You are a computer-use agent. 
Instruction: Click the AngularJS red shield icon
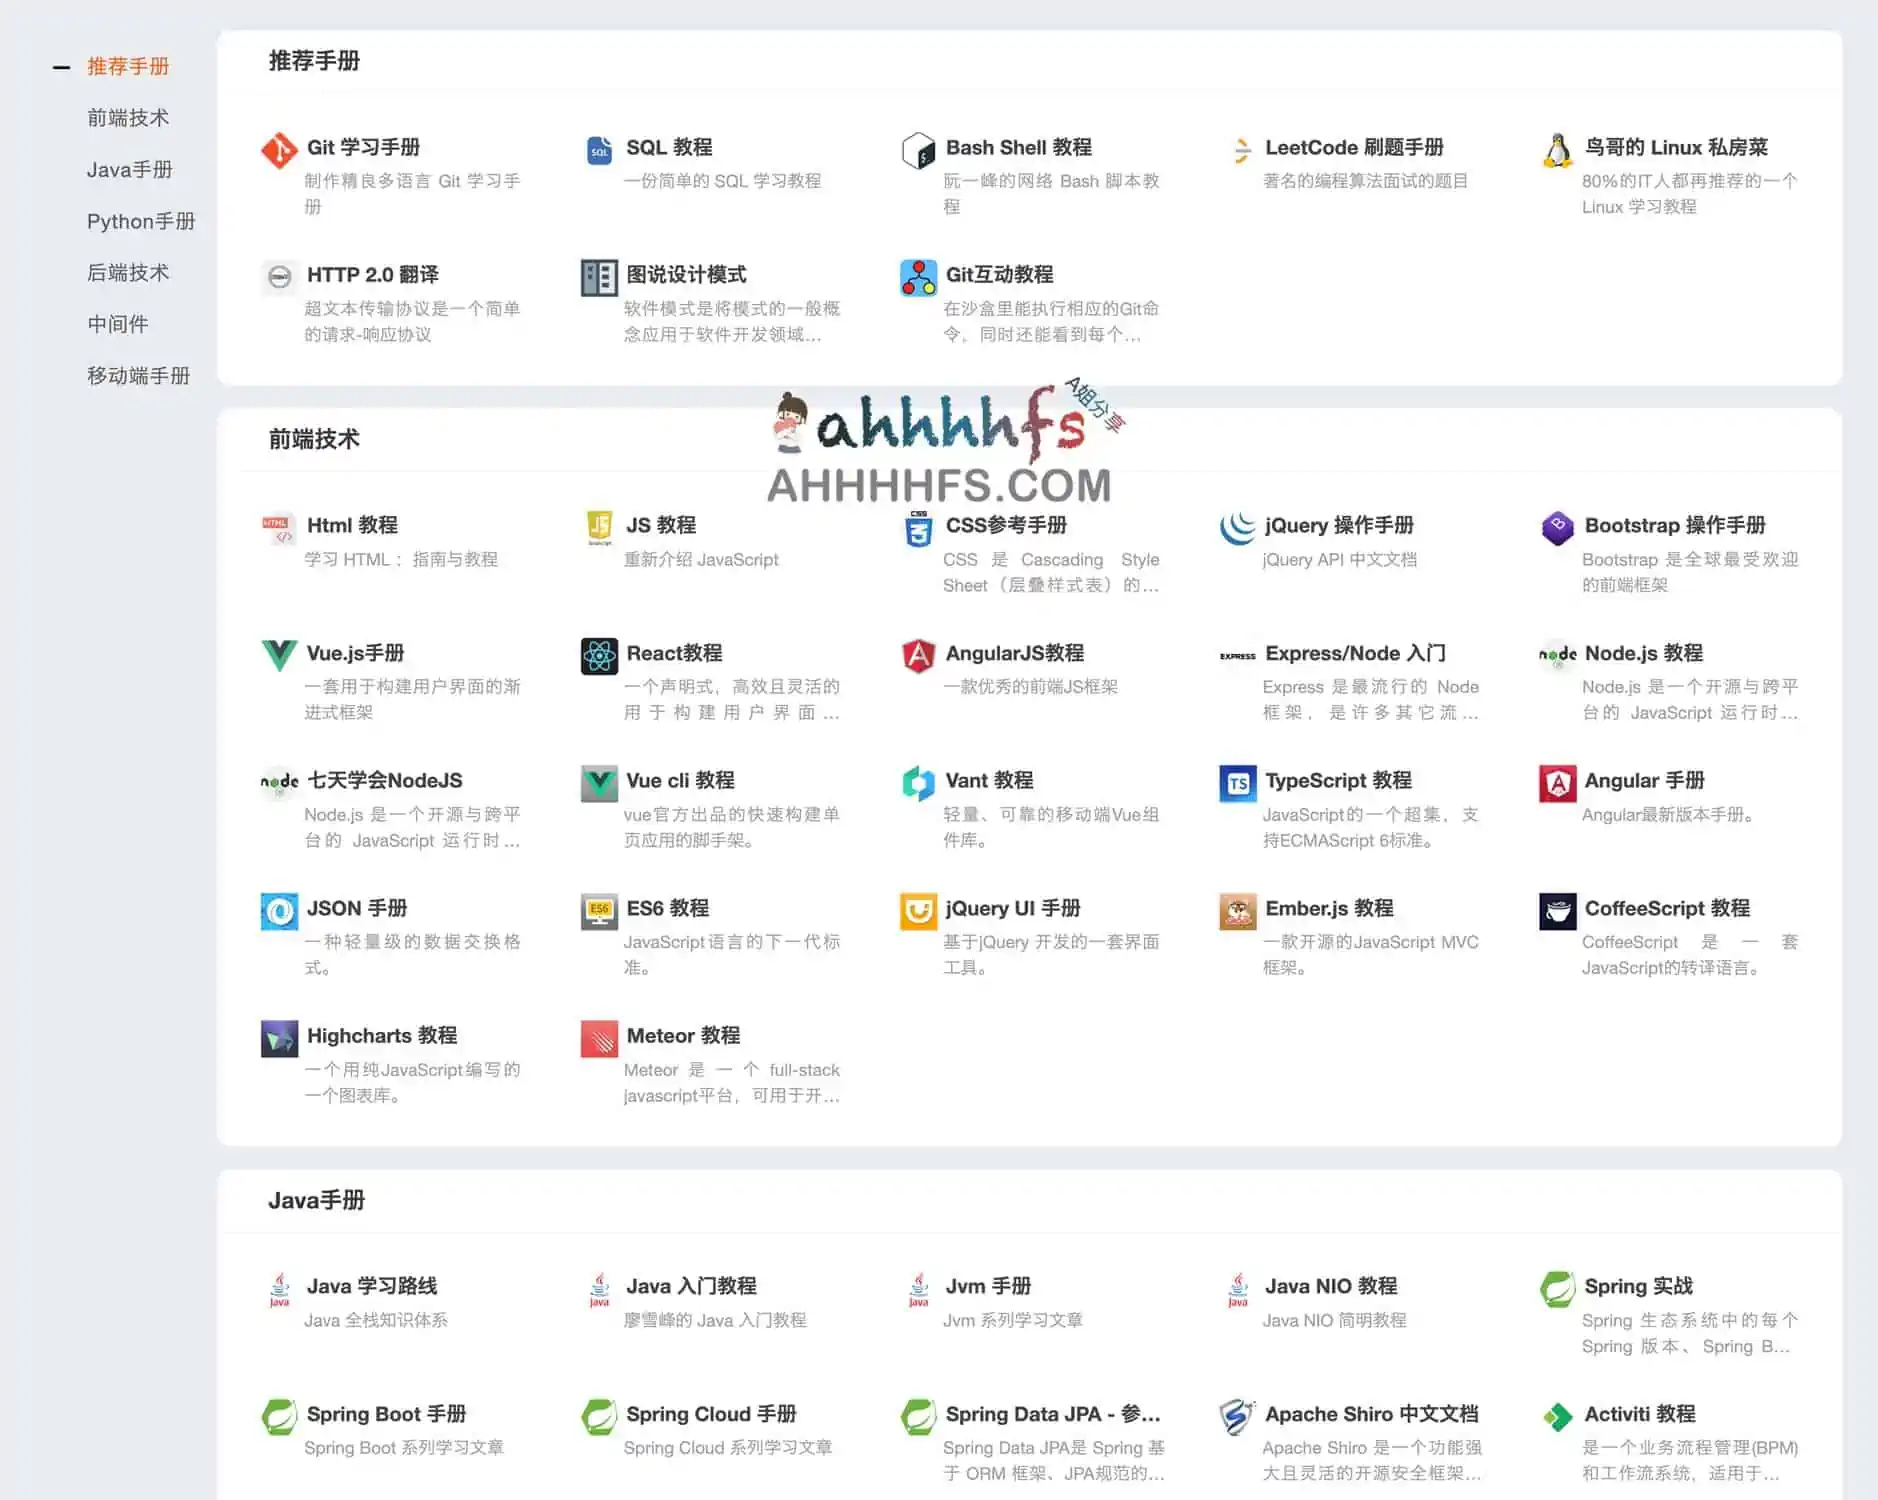(x=918, y=656)
